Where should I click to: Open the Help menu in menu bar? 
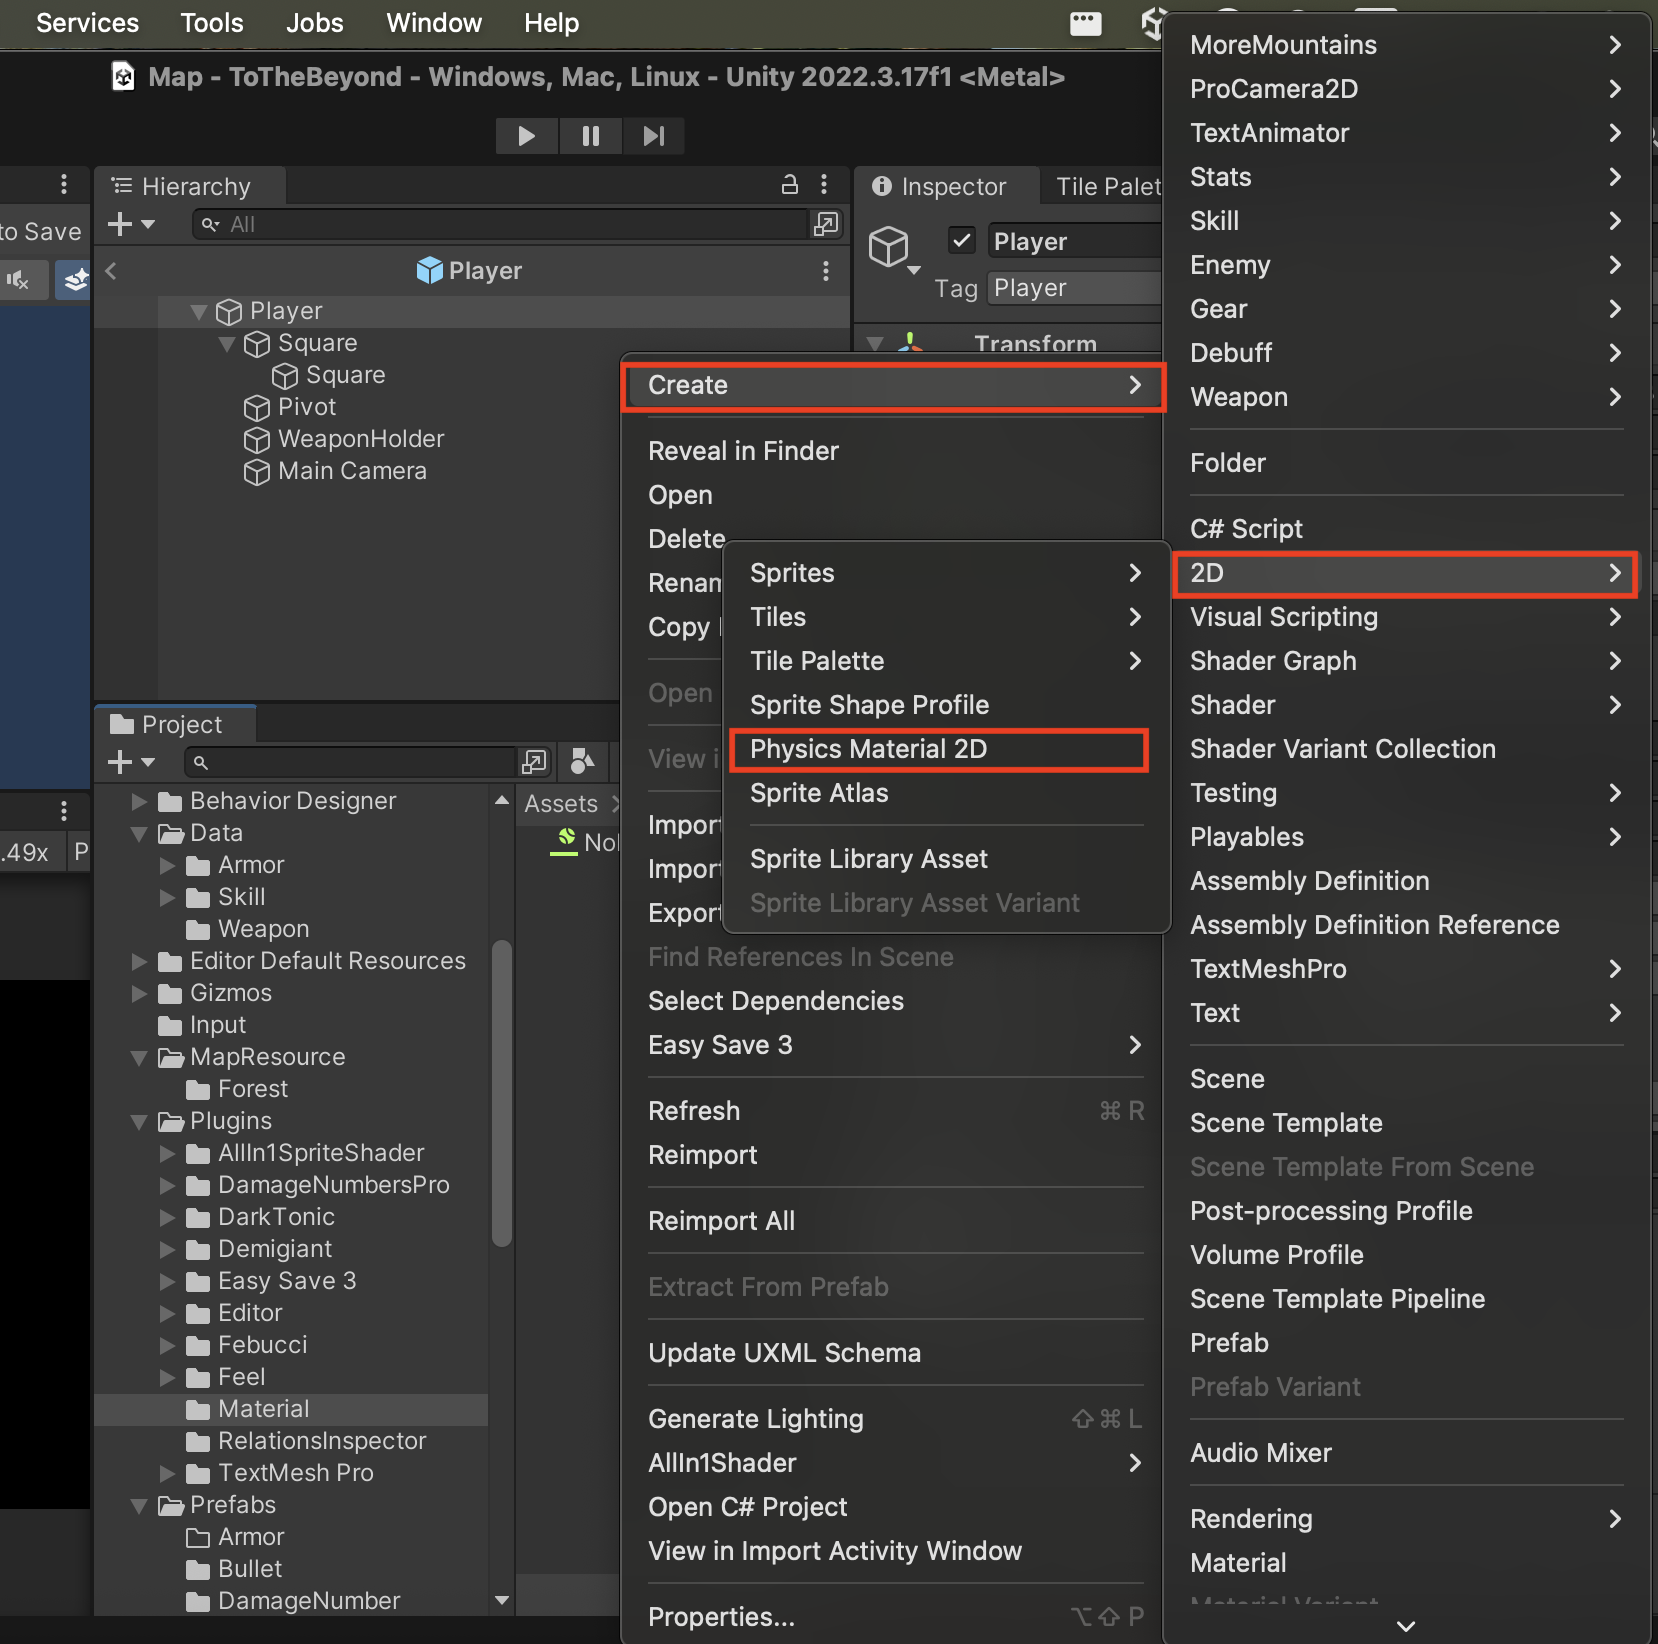[x=551, y=23]
